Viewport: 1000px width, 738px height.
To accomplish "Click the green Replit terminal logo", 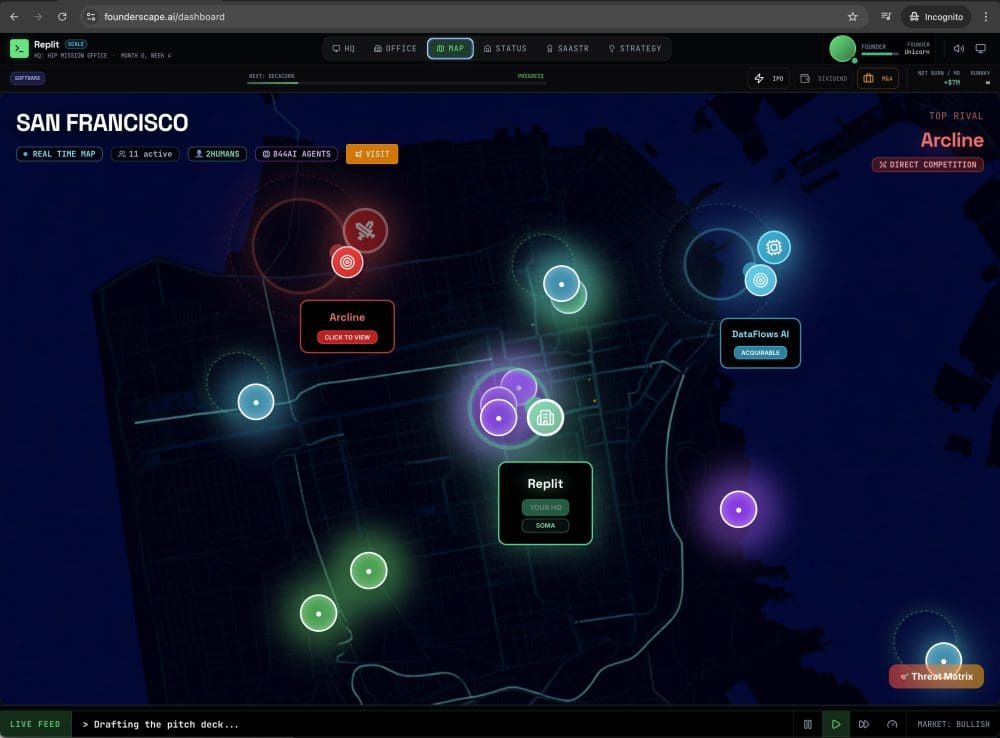I will [19, 48].
